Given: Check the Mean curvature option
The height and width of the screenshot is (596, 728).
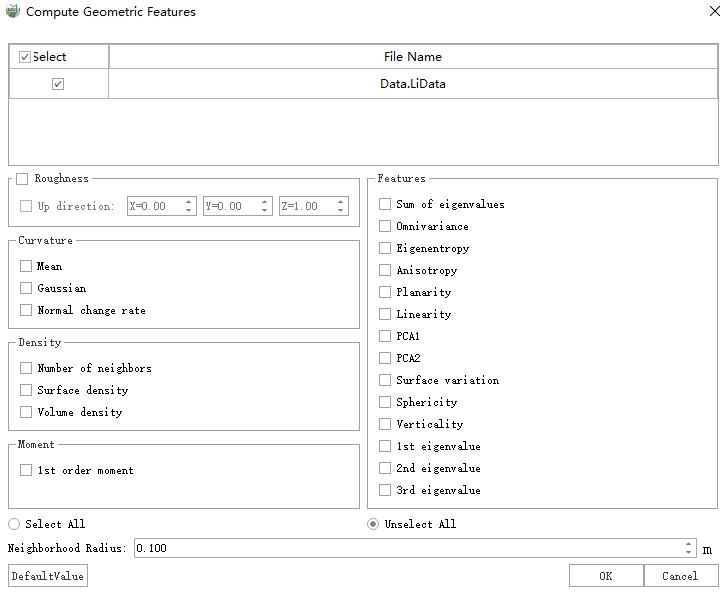Looking at the screenshot, I should (x=26, y=267).
